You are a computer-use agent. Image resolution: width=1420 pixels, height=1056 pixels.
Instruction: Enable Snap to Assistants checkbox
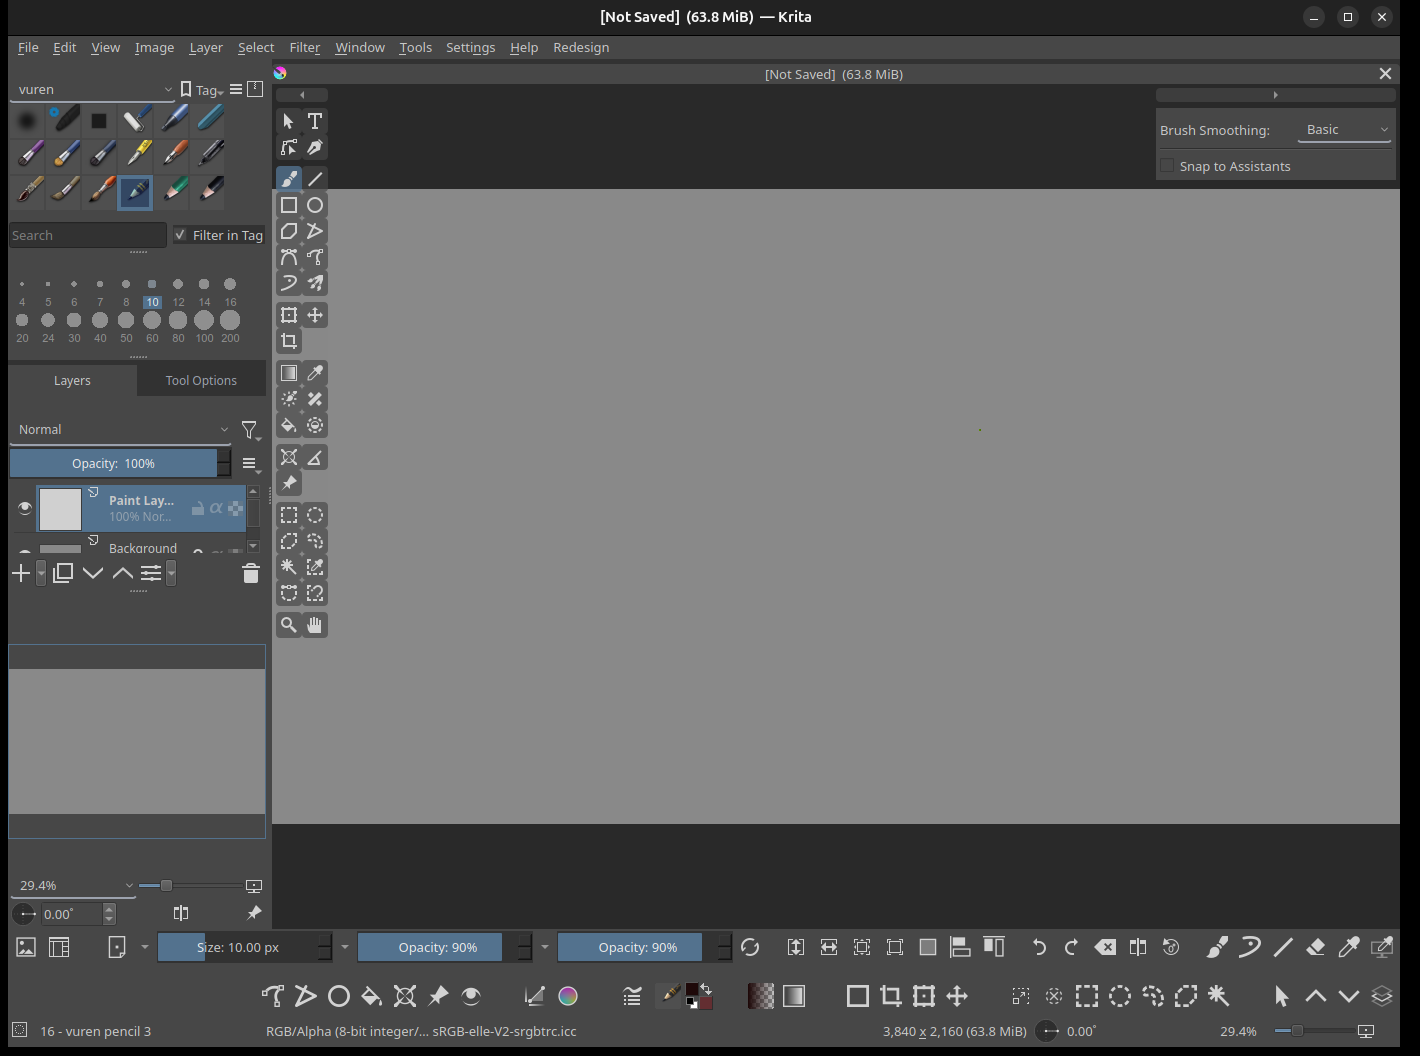(1167, 166)
